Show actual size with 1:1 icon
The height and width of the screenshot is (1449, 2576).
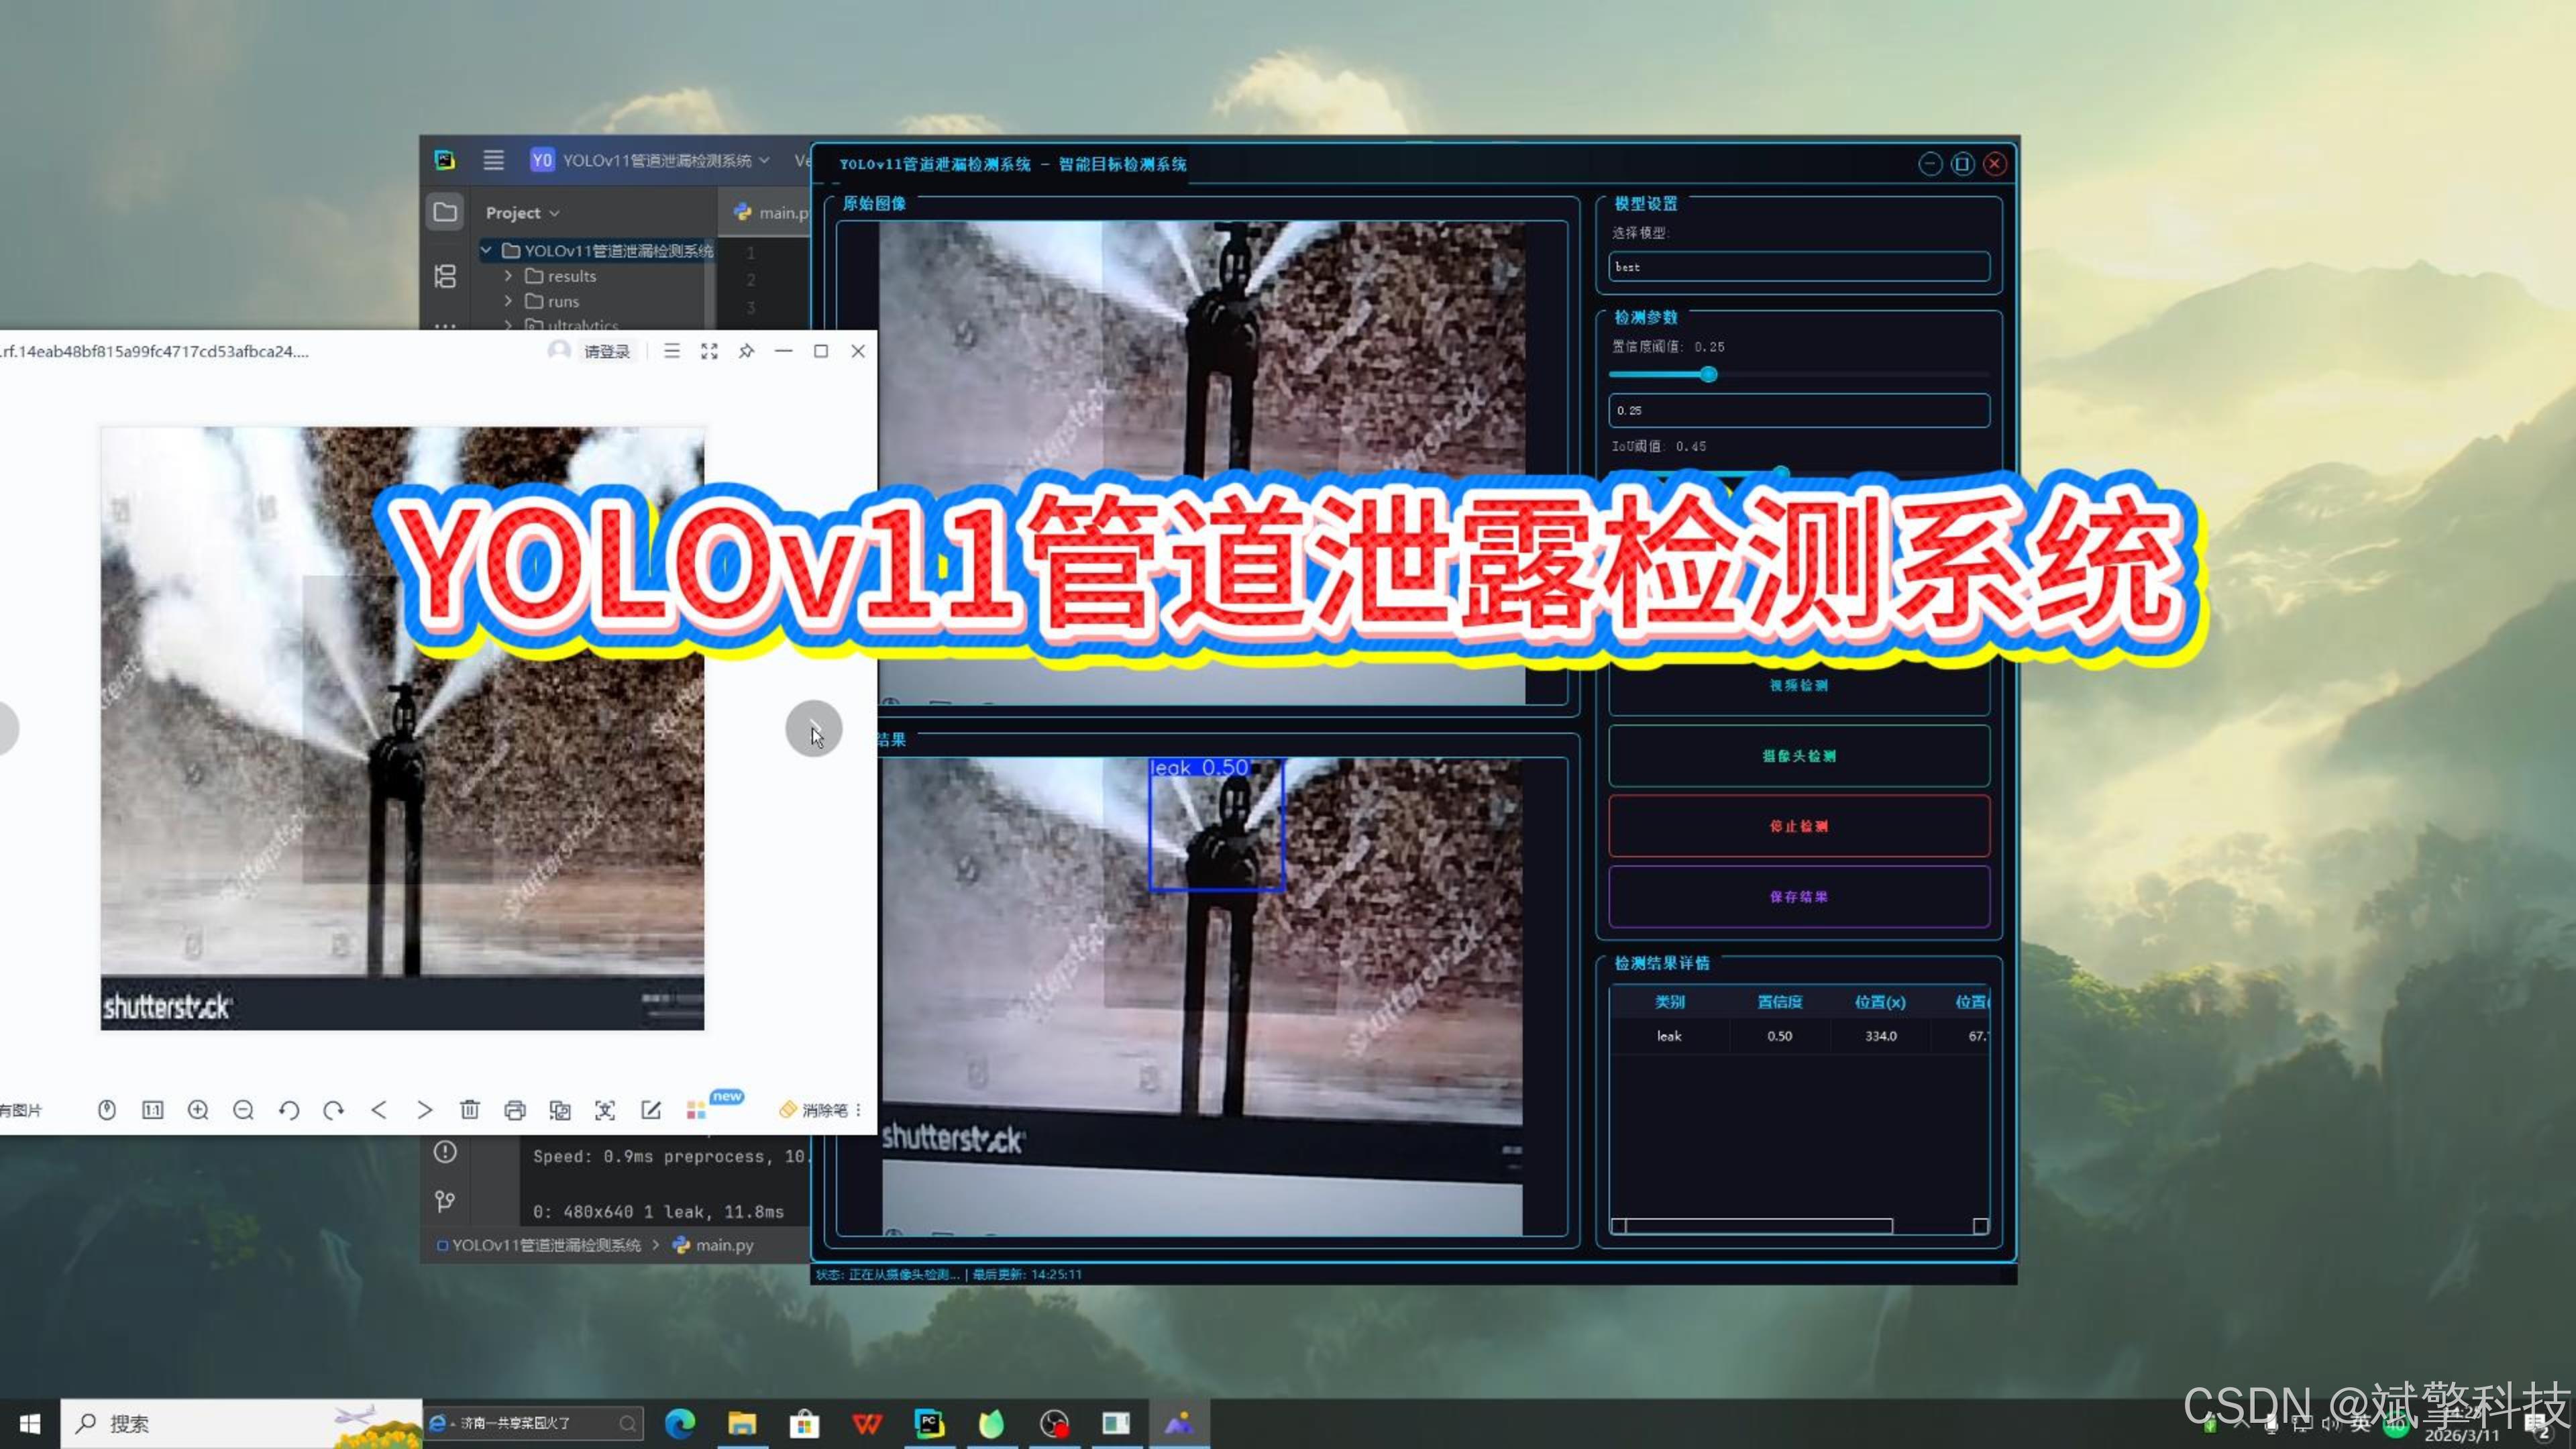pyautogui.click(x=153, y=1110)
